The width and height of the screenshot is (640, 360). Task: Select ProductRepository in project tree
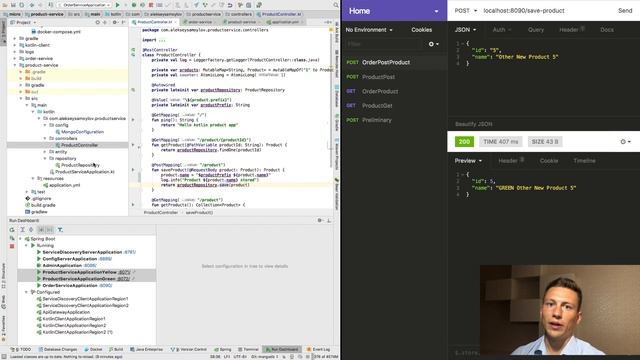[77, 165]
